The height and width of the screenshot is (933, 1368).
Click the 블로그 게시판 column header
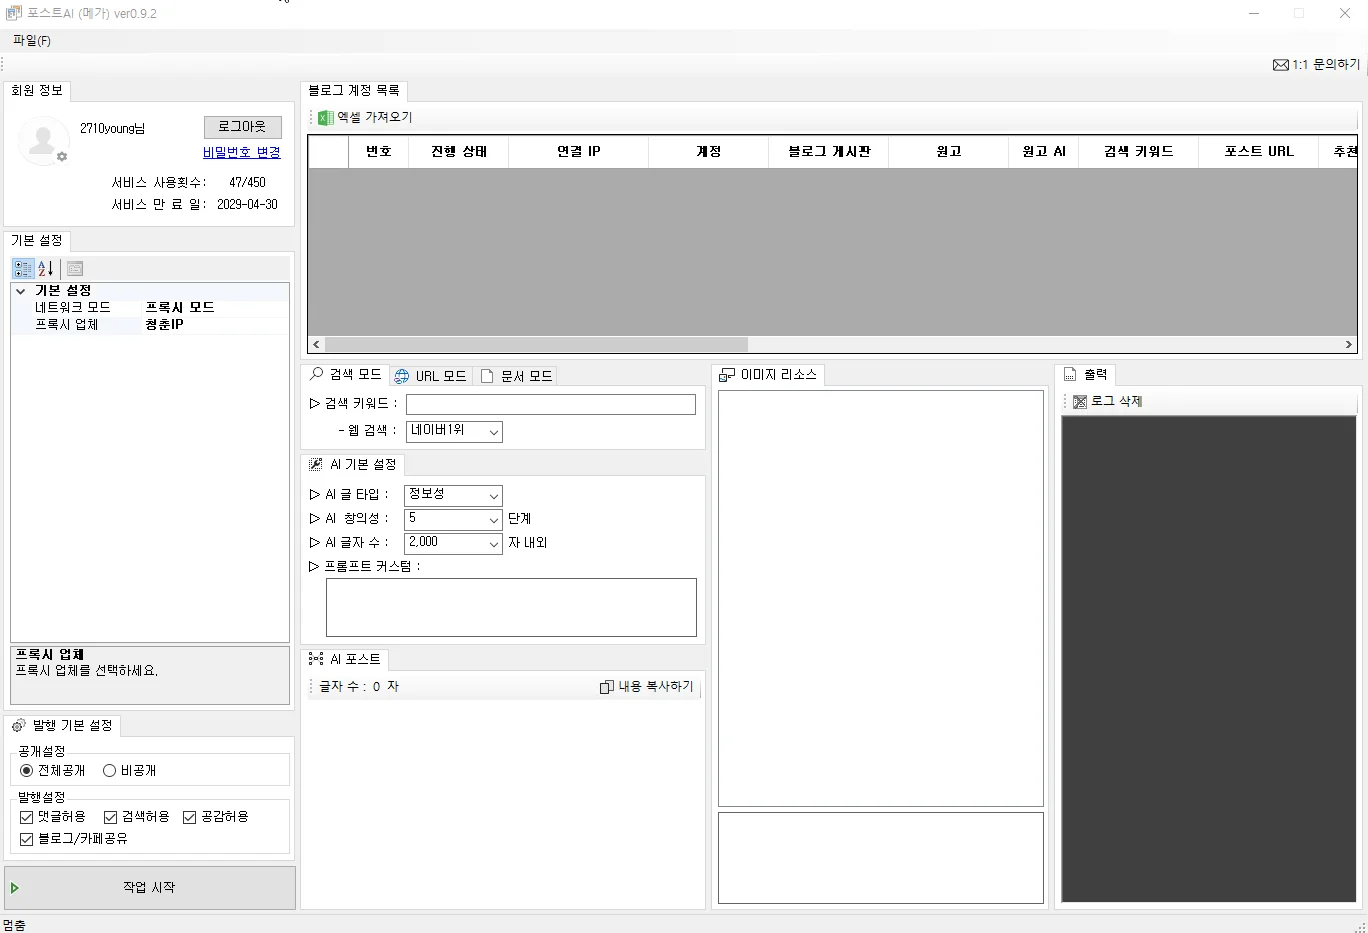(x=829, y=152)
